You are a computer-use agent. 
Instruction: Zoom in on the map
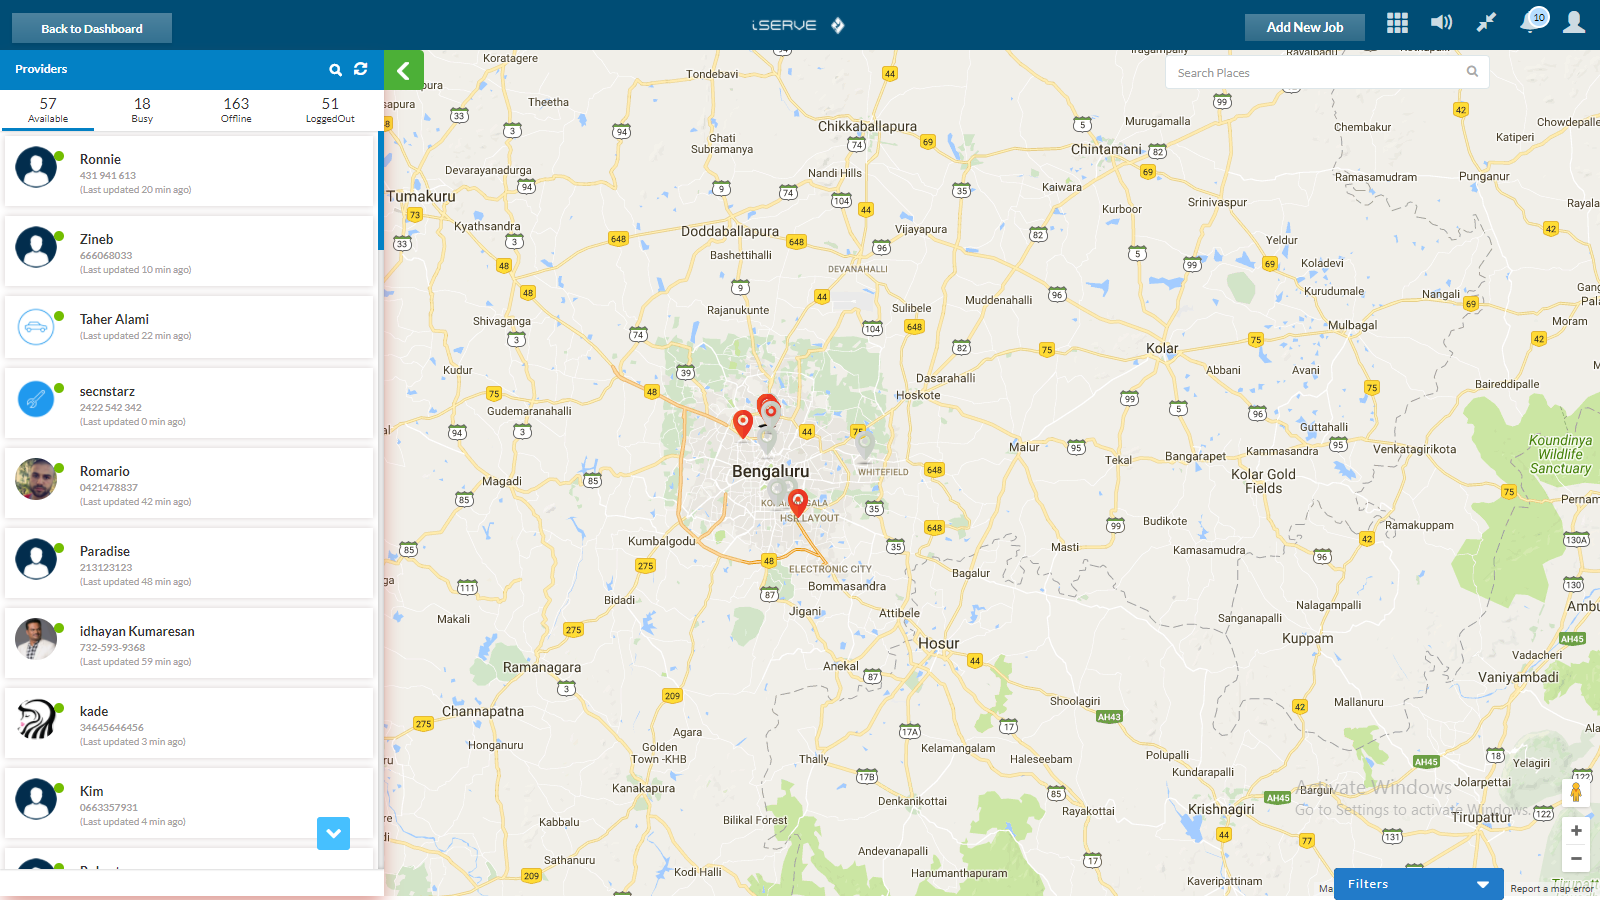tap(1576, 830)
